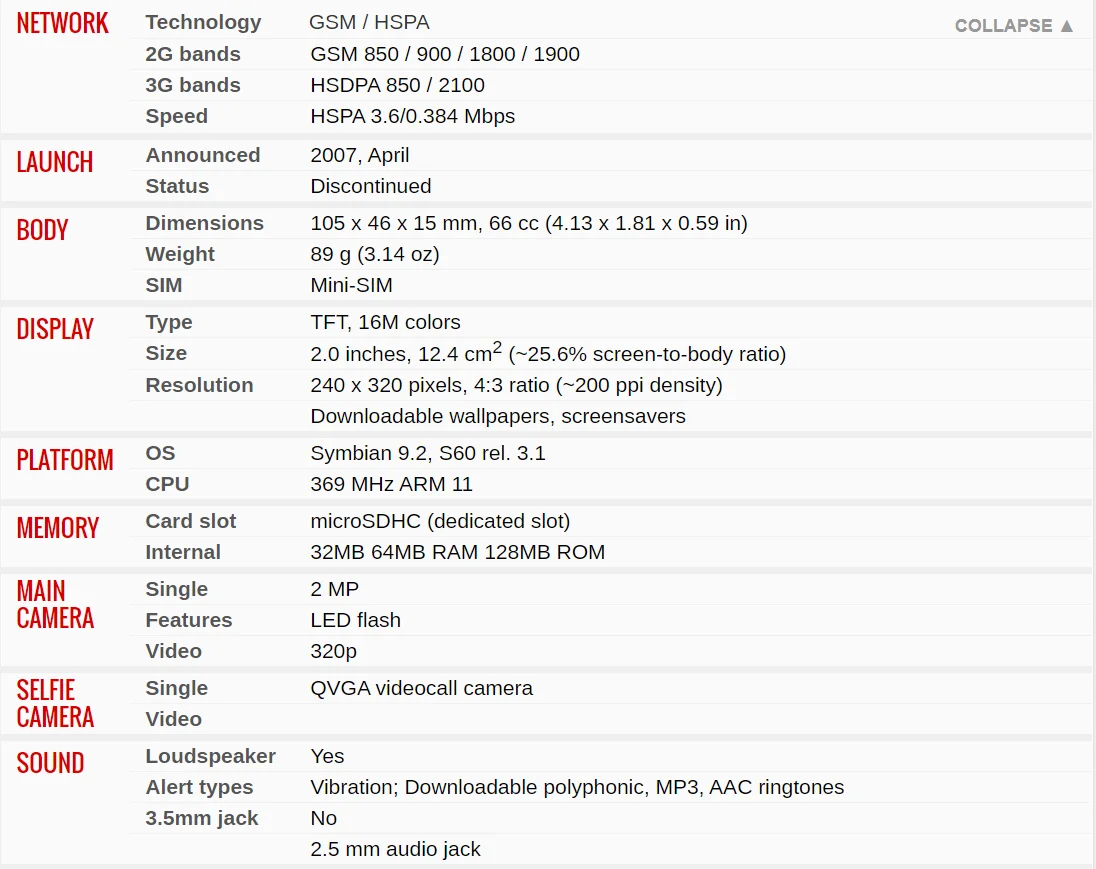The height and width of the screenshot is (869, 1096).
Task: Click the Internal memory label
Action: coord(183,552)
